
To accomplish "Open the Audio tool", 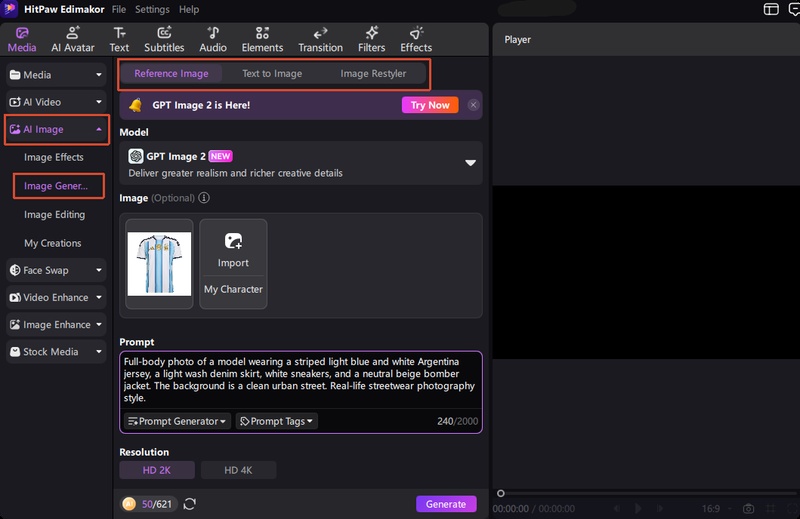I will pos(213,40).
